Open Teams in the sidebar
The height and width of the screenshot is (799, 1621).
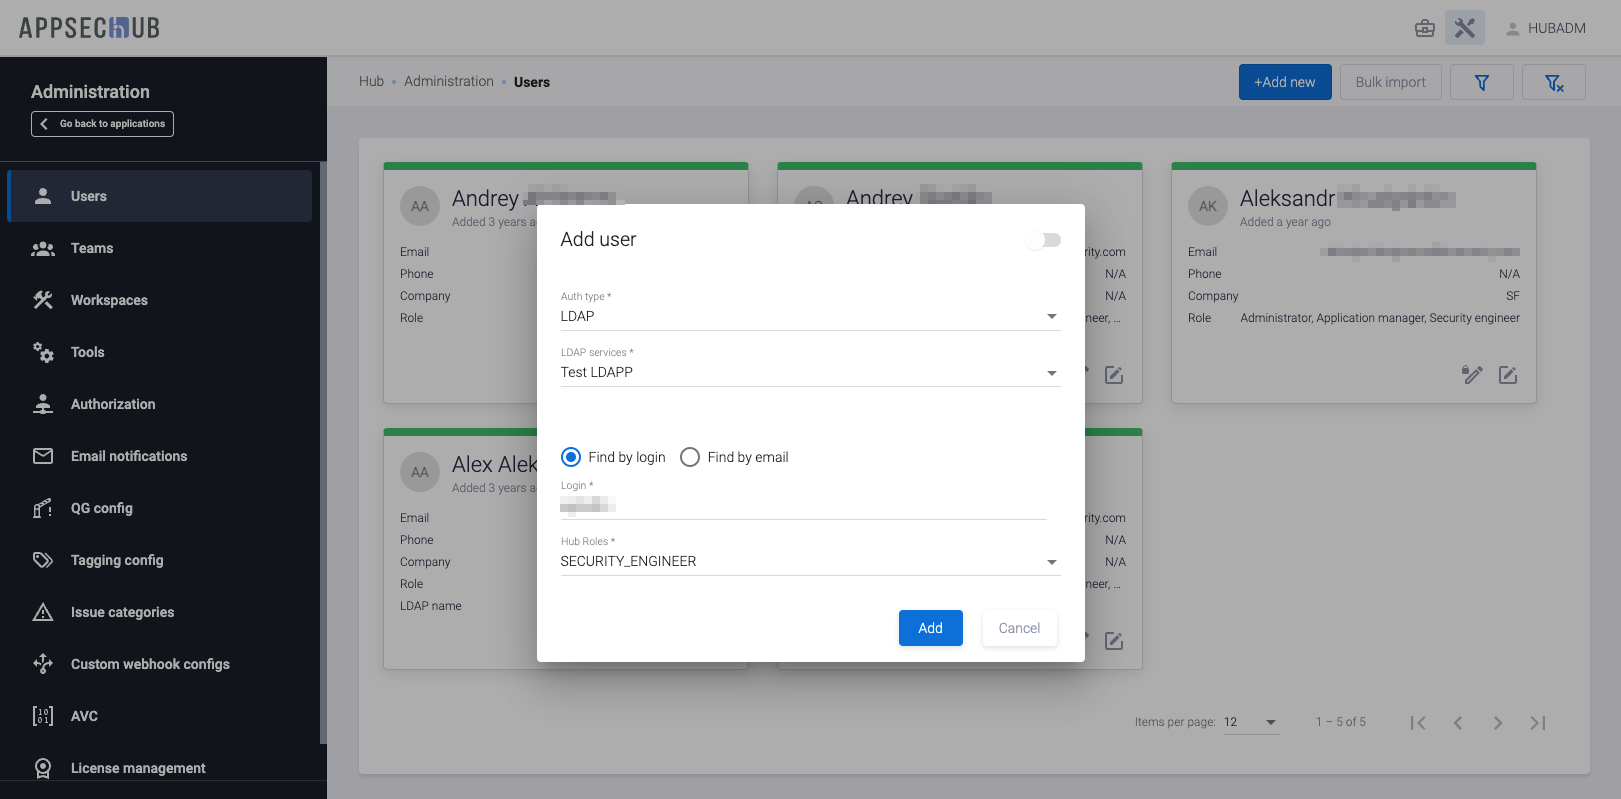(92, 248)
